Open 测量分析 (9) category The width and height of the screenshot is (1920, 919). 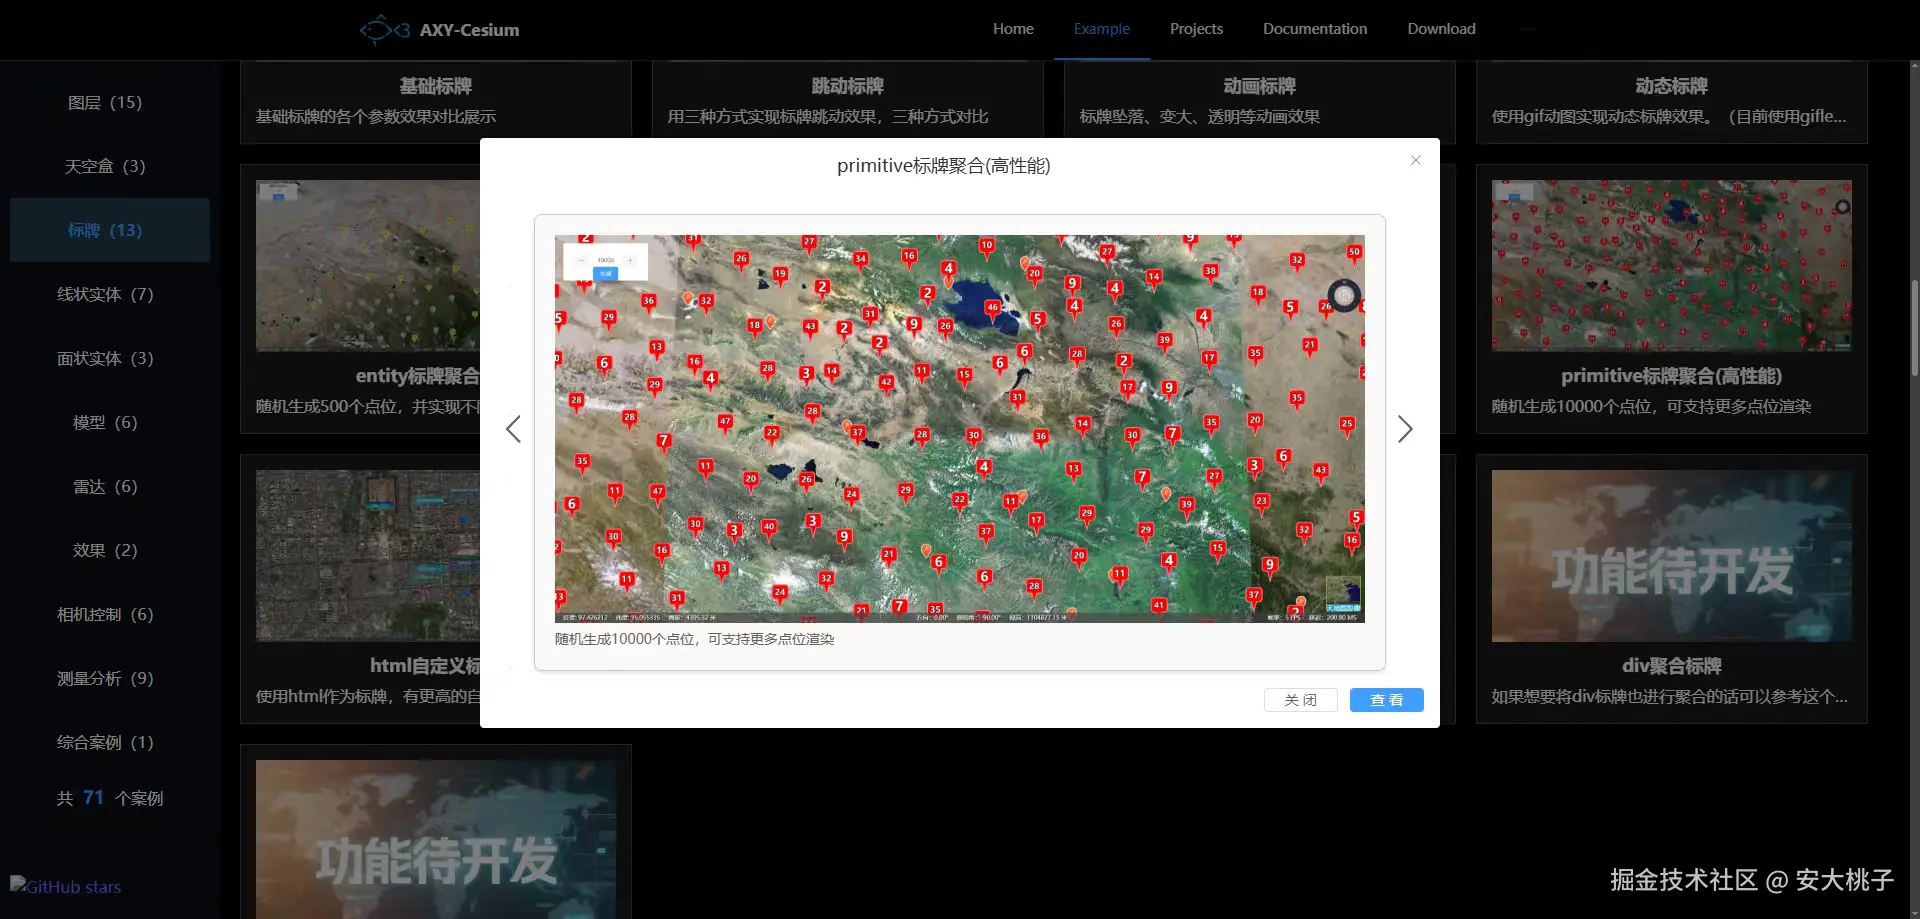point(105,678)
